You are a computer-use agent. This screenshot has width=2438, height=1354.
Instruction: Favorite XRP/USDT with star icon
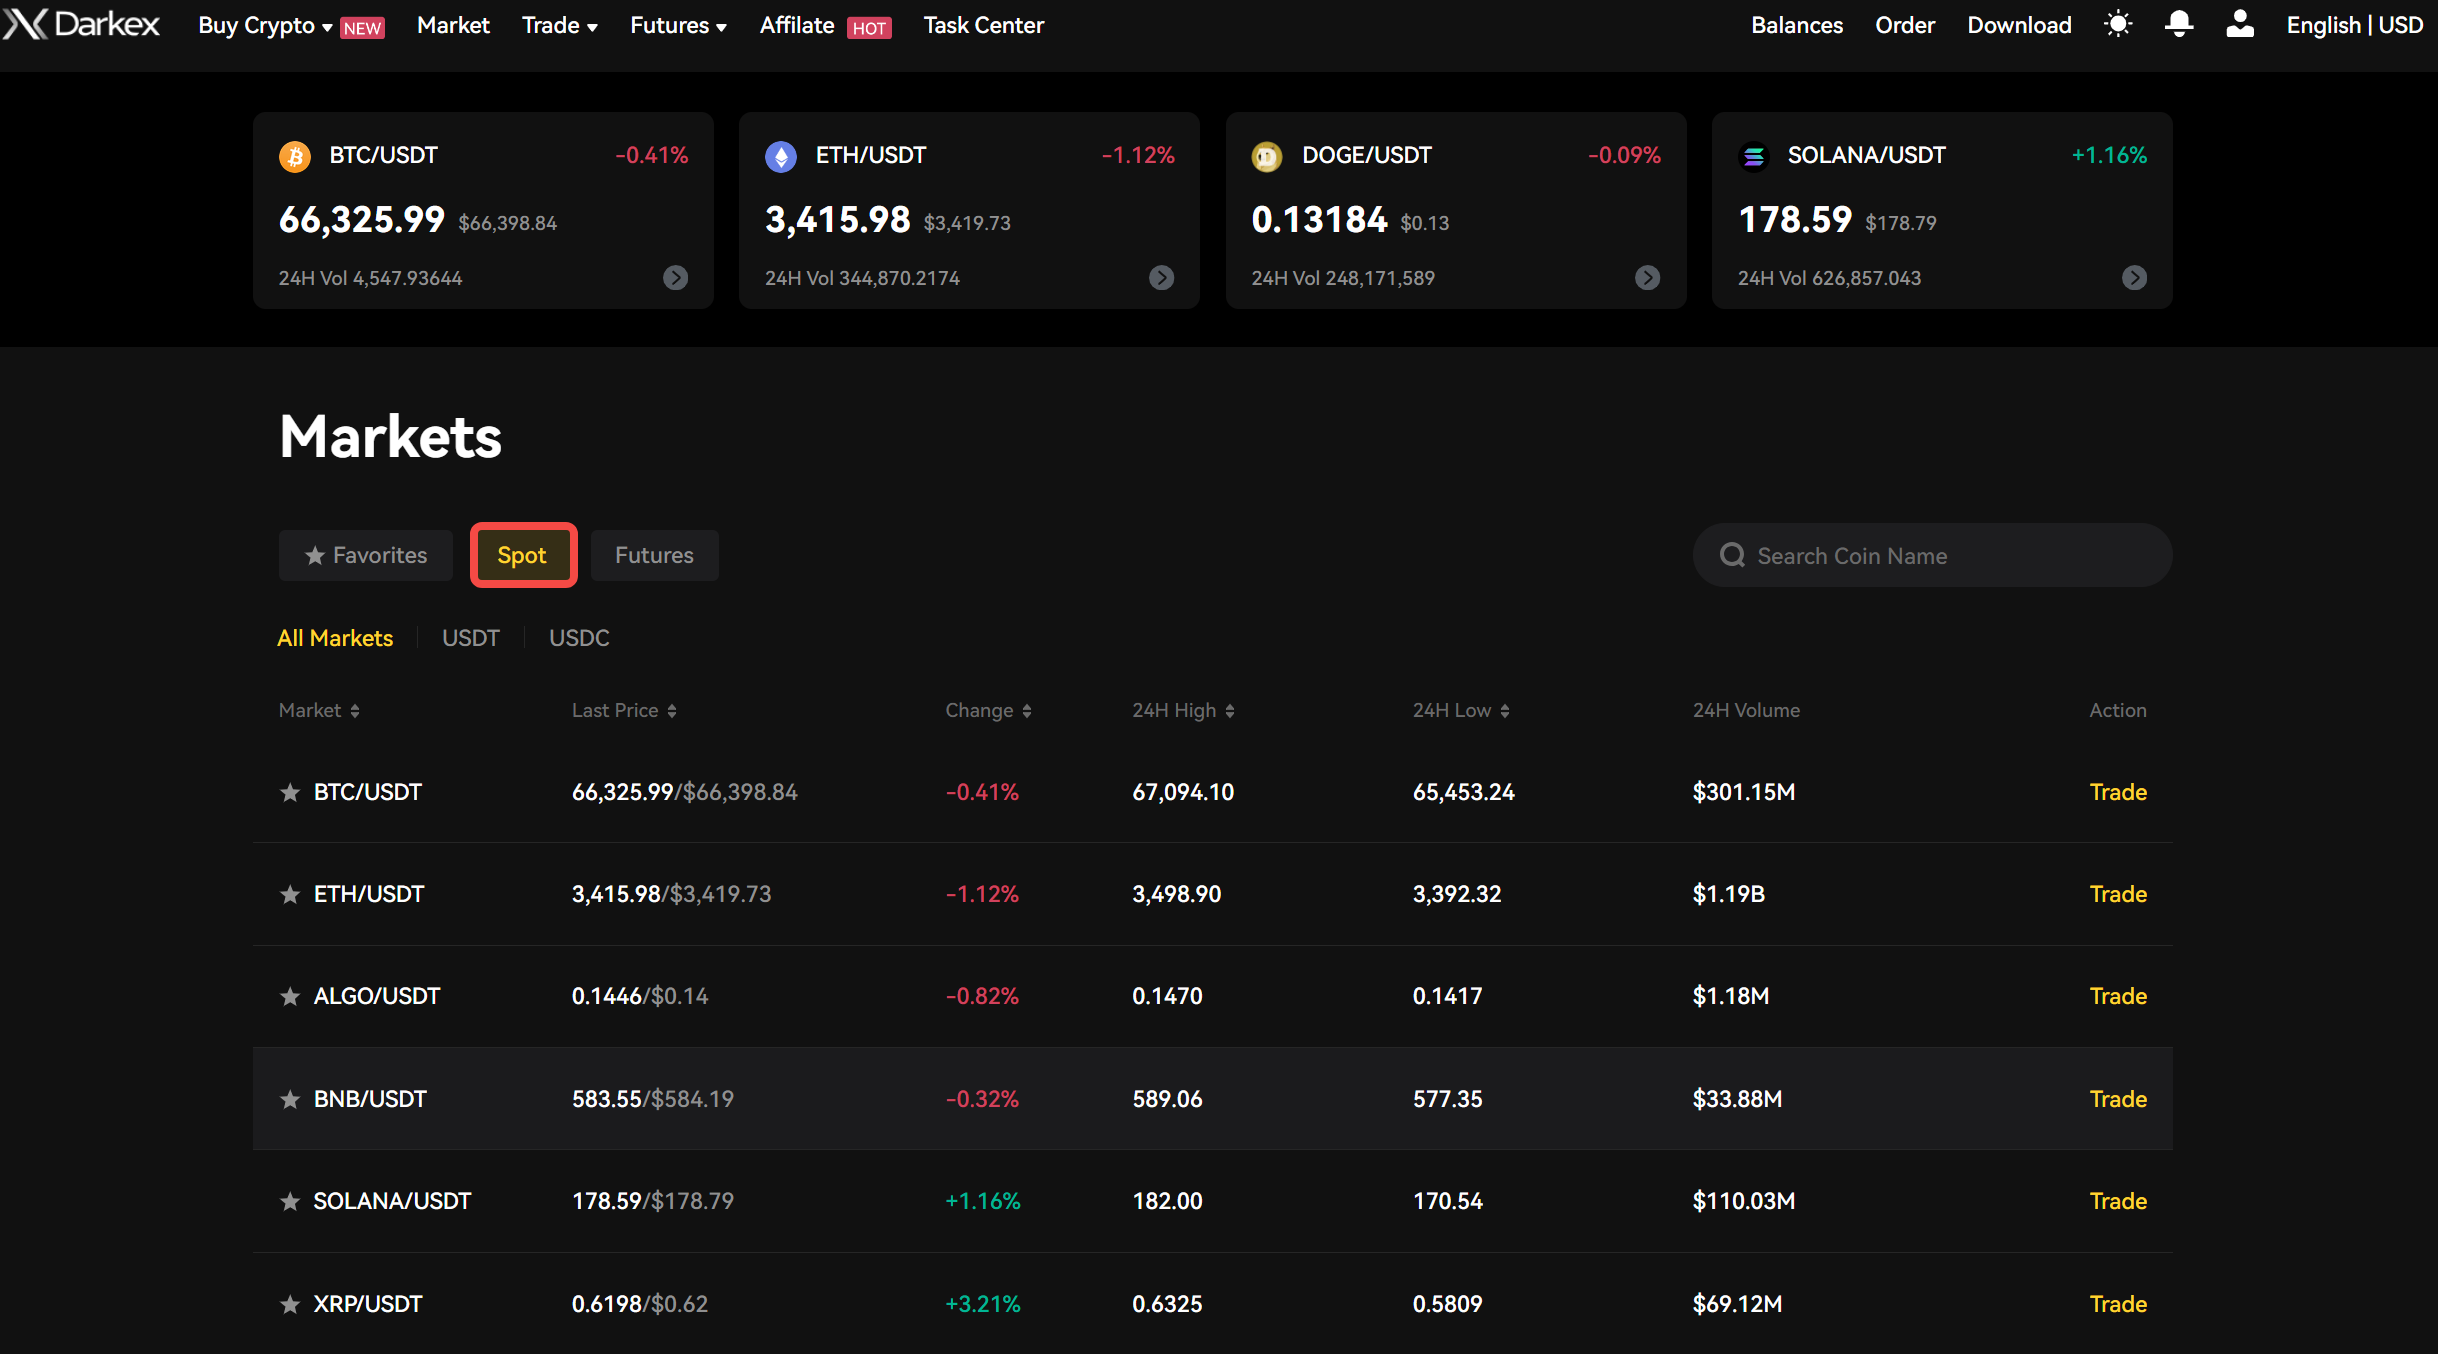click(290, 1305)
